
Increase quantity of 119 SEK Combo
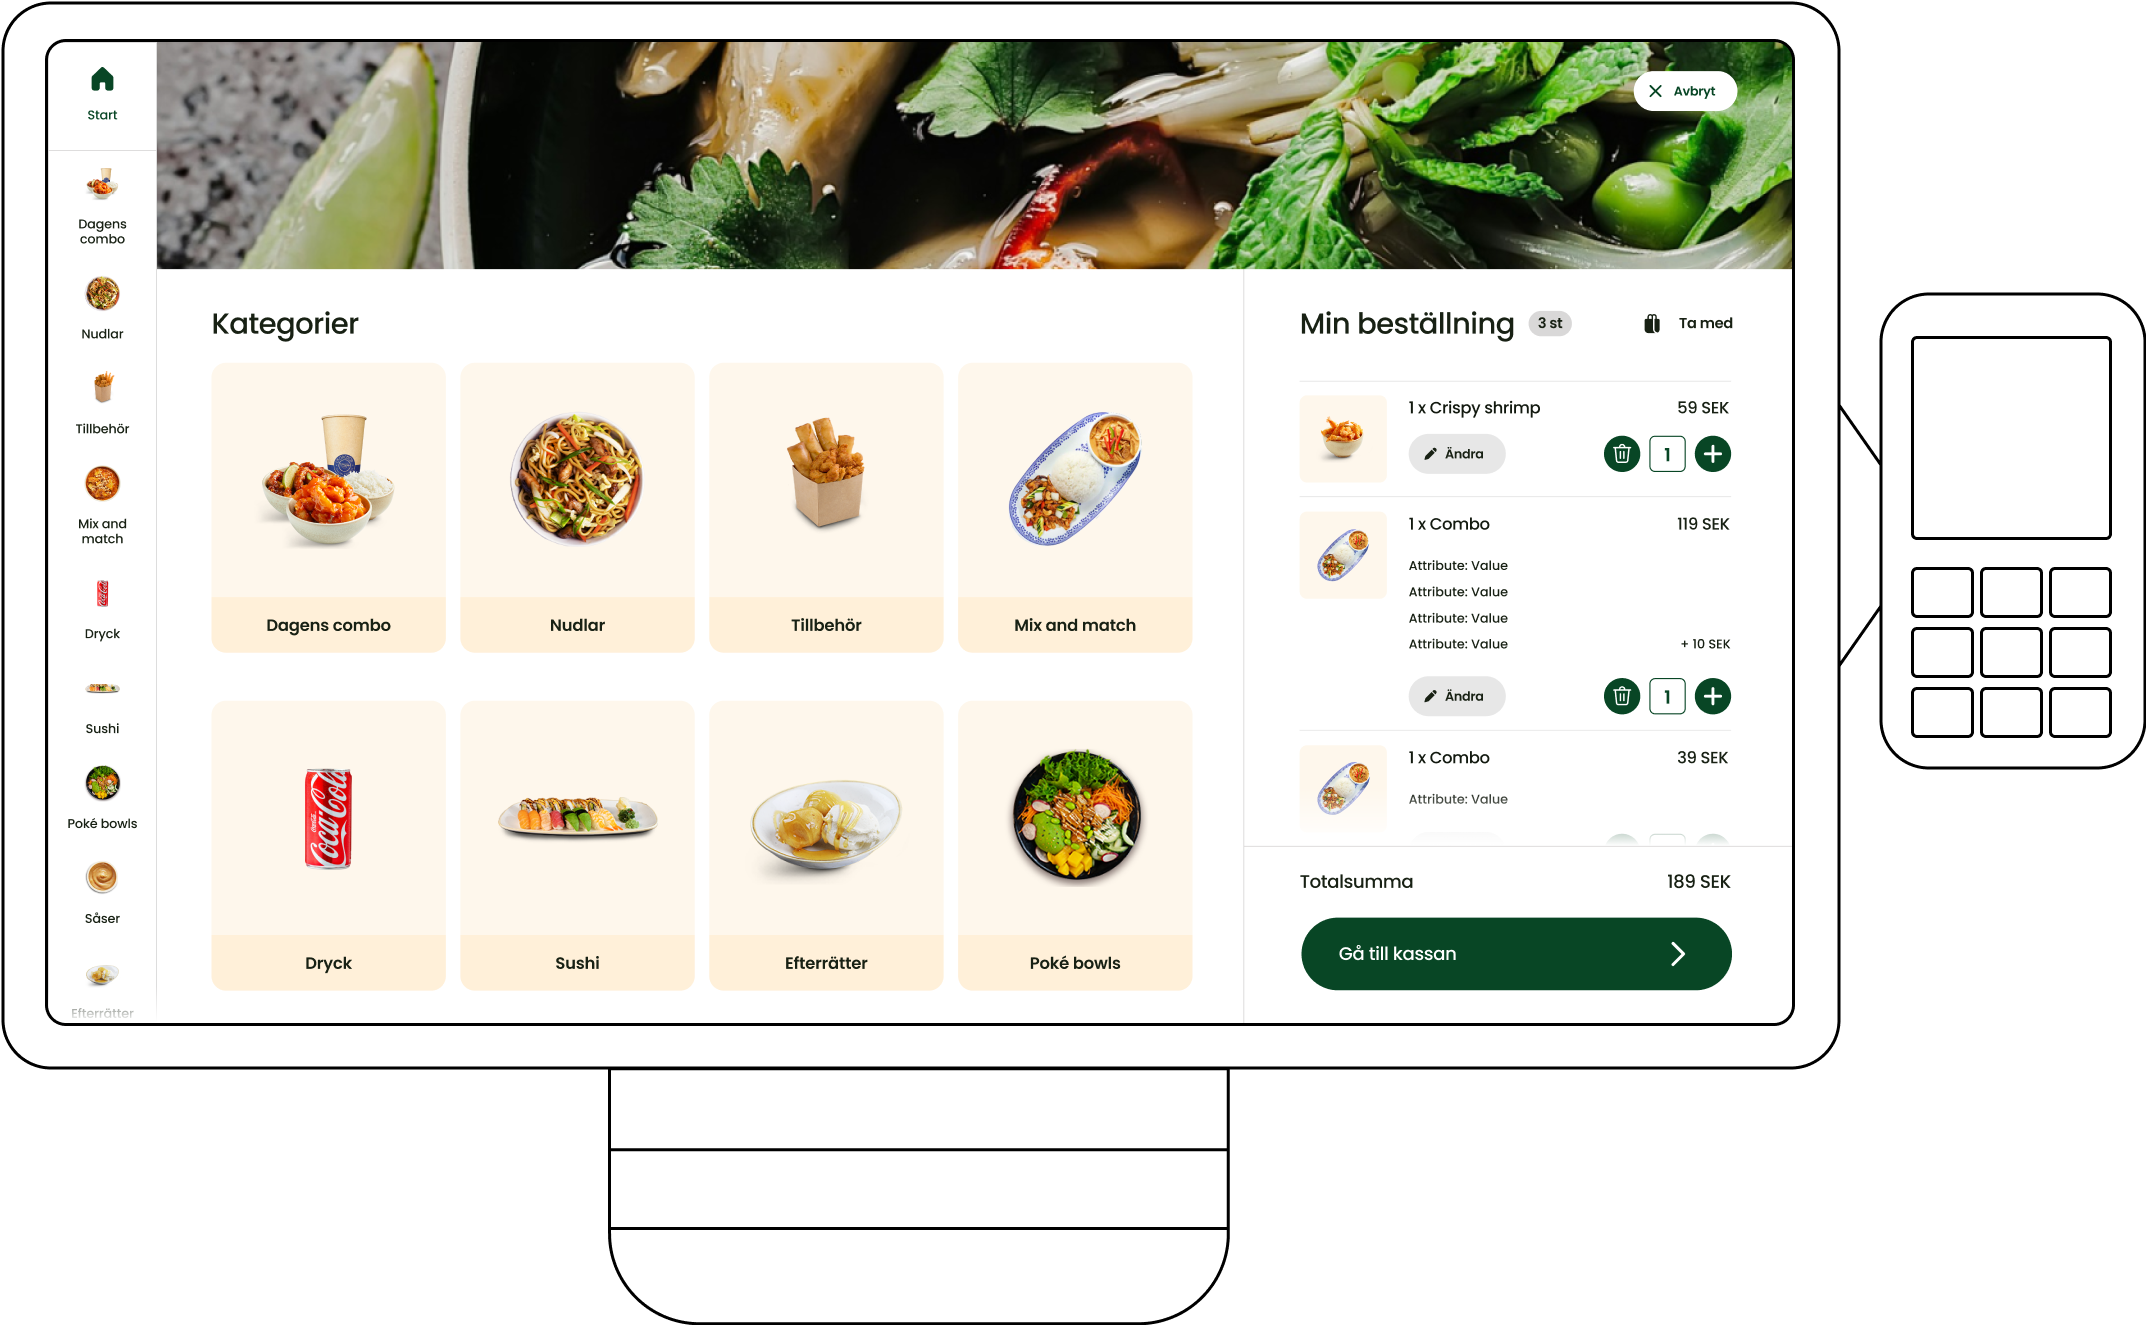coord(1713,696)
